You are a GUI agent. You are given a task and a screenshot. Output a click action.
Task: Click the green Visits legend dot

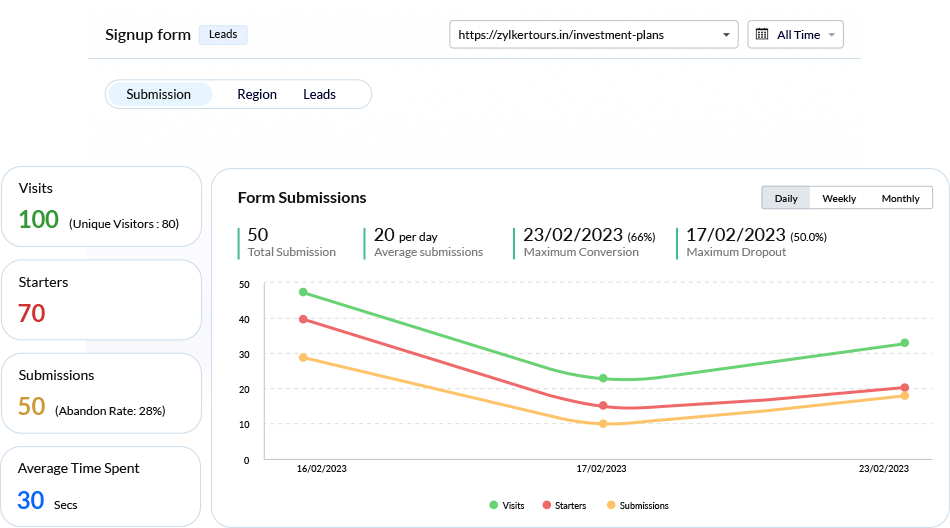(x=493, y=505)
